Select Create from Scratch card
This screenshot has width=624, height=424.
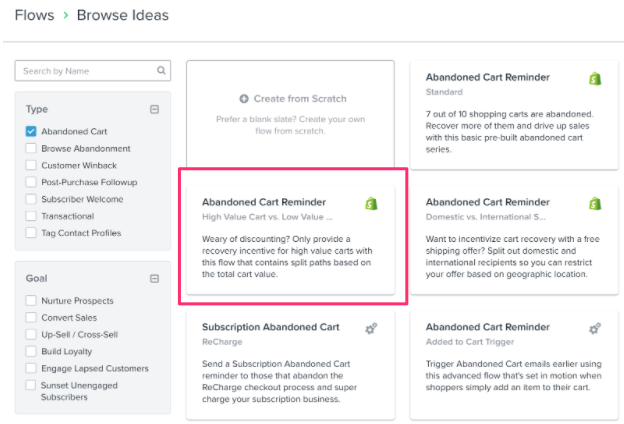(x=291, y=114)
